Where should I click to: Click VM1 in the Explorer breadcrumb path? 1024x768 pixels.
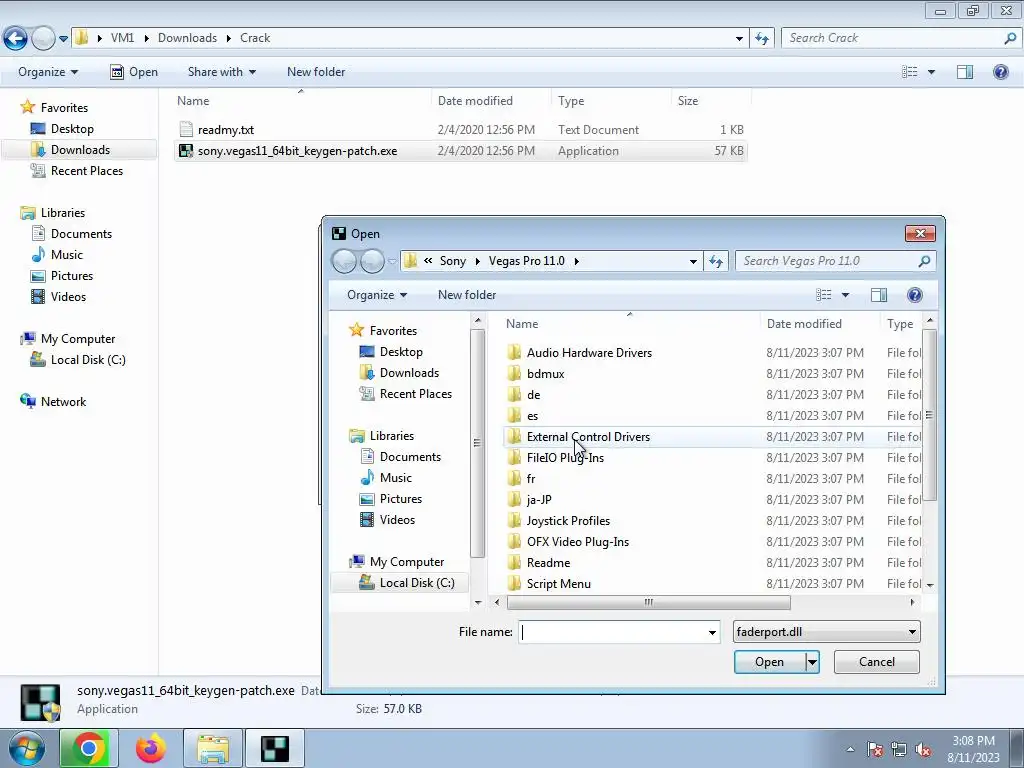122,38
